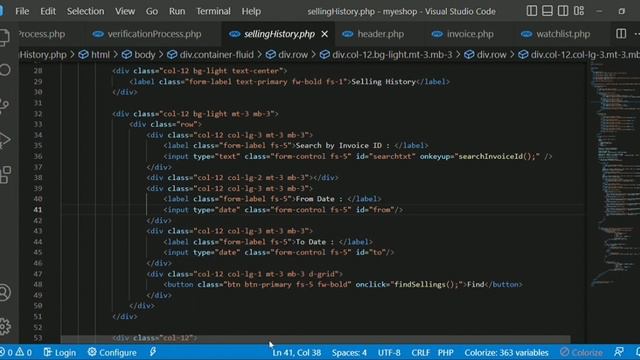The height and width of the screenshot is (360, 640).
Task: Toggle bottom panel layout icon
Action: tap(547, 11)
